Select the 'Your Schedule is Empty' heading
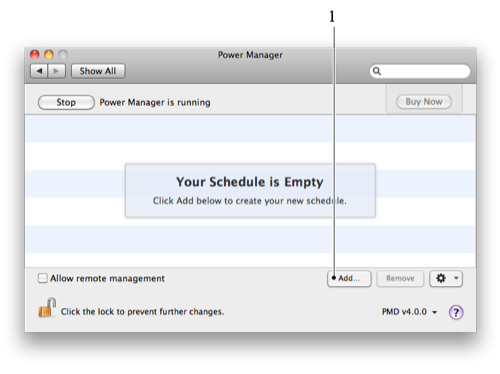 (250, 182)
